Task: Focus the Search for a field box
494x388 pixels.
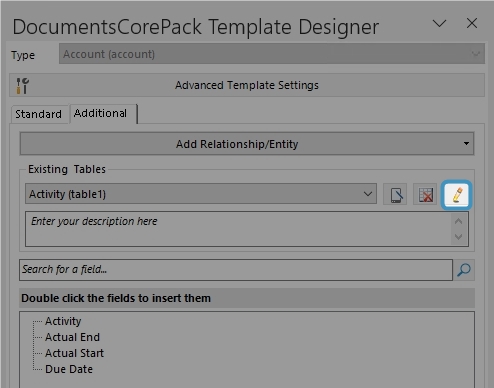Action: [x=236, y=270]
